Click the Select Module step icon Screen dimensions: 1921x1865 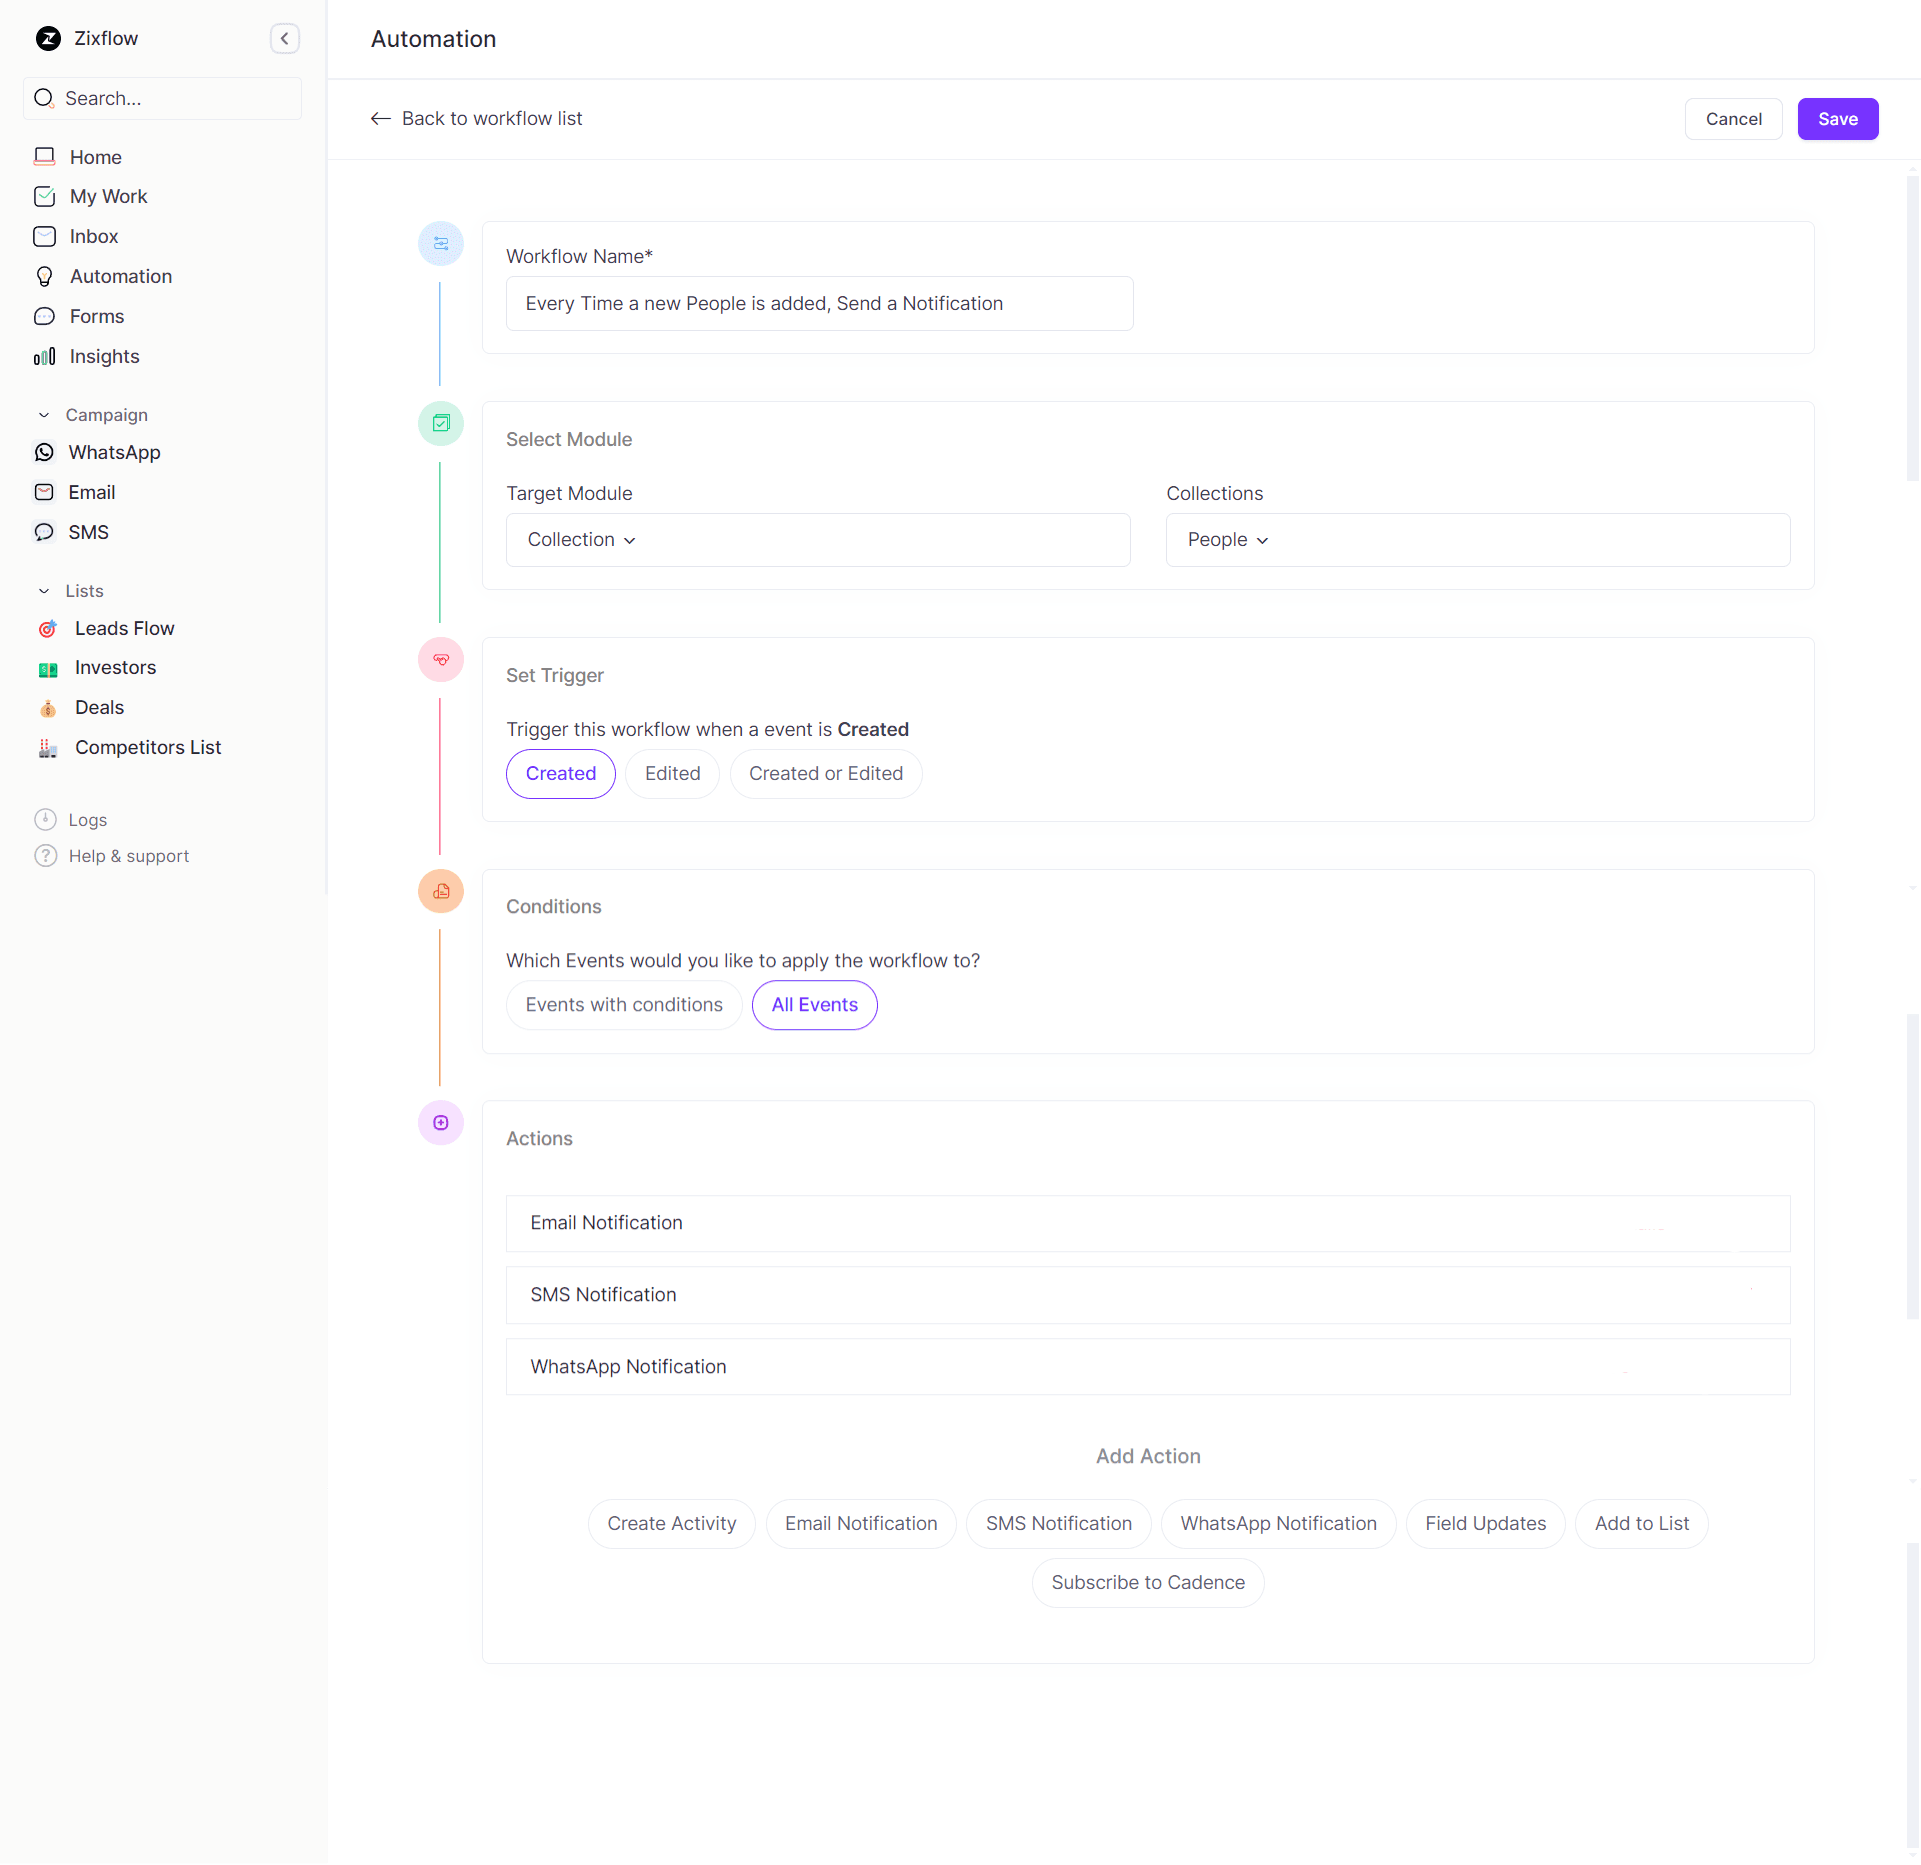441,423
